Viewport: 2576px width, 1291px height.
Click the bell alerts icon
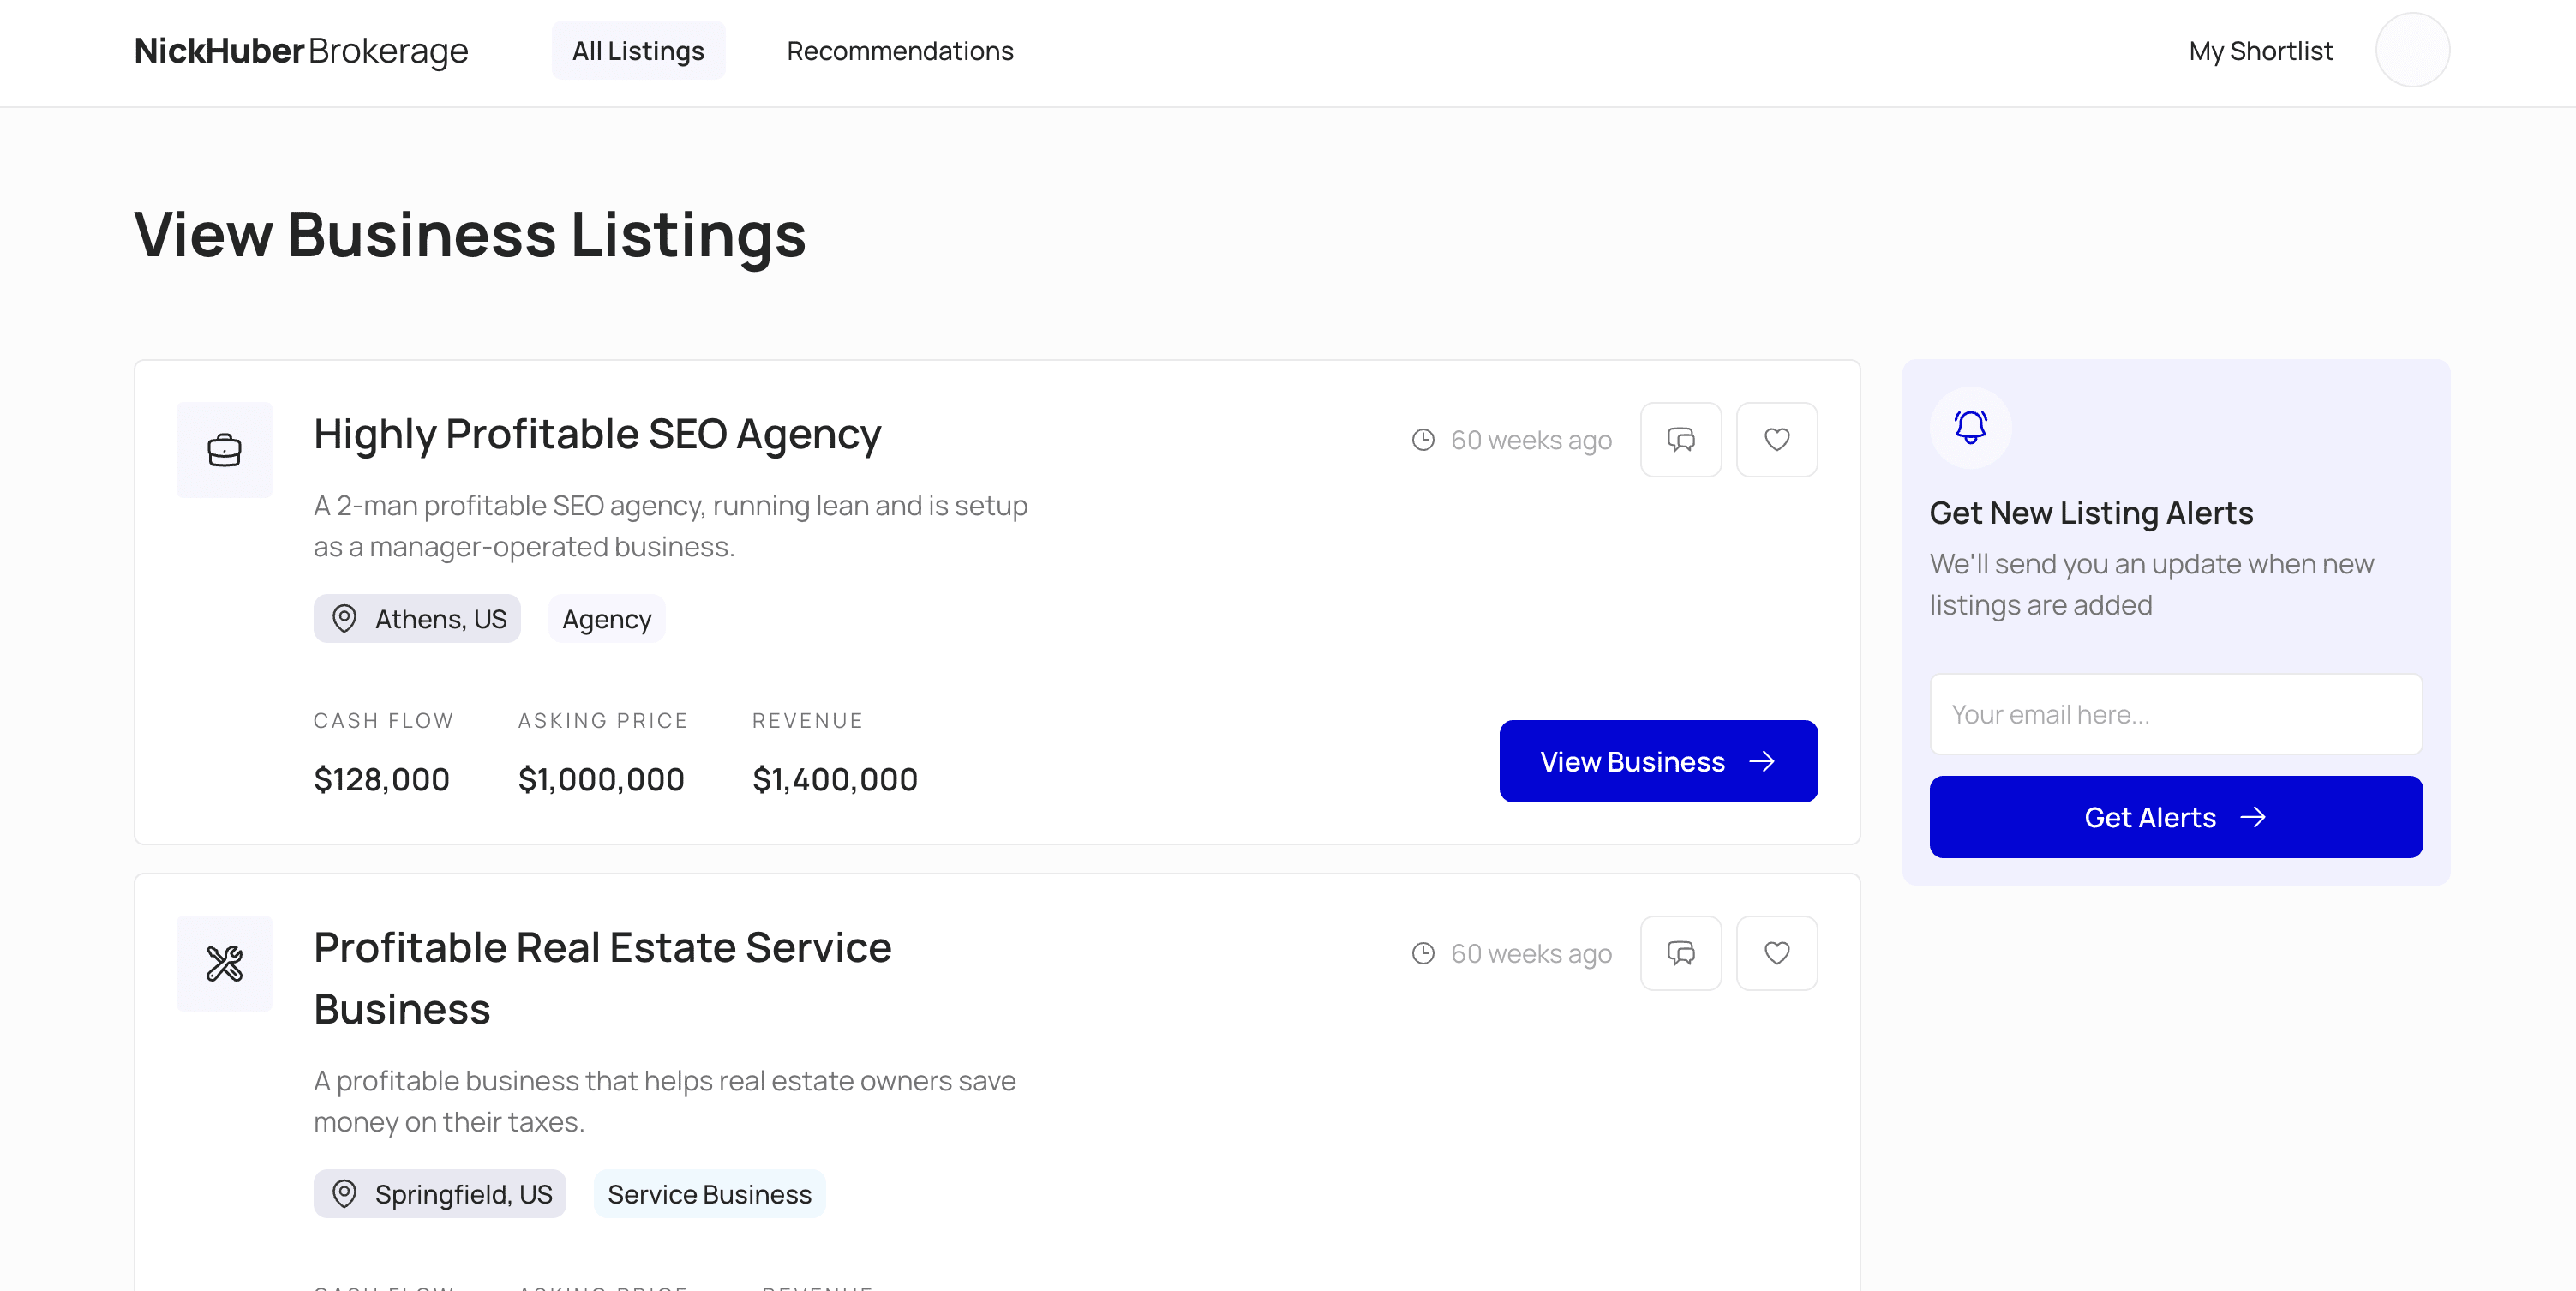(1970, 428)
